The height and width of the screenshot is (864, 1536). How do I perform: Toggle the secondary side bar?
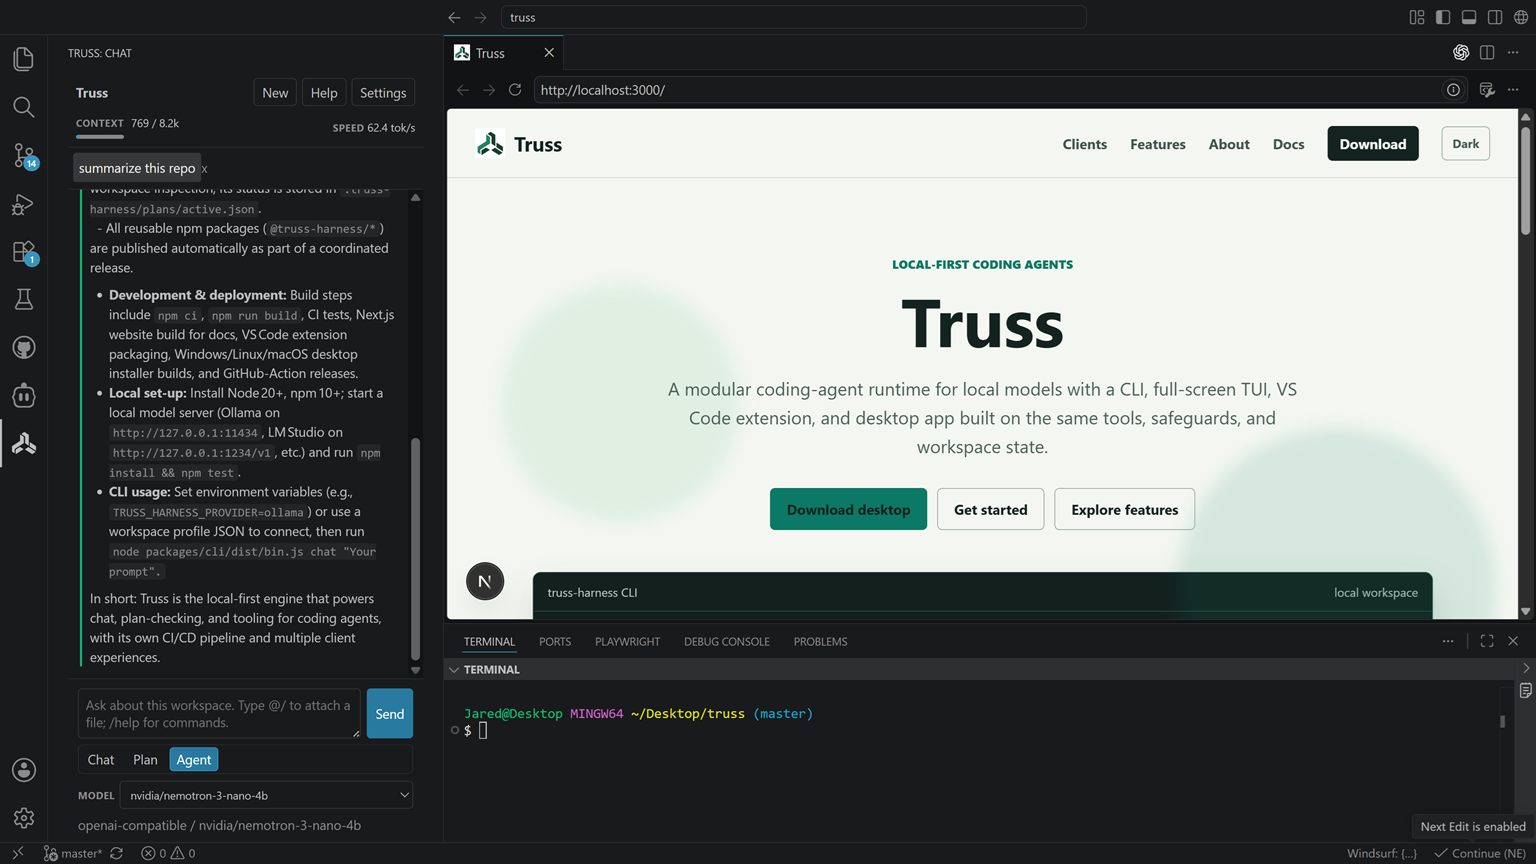click(x=1495, y=17)
